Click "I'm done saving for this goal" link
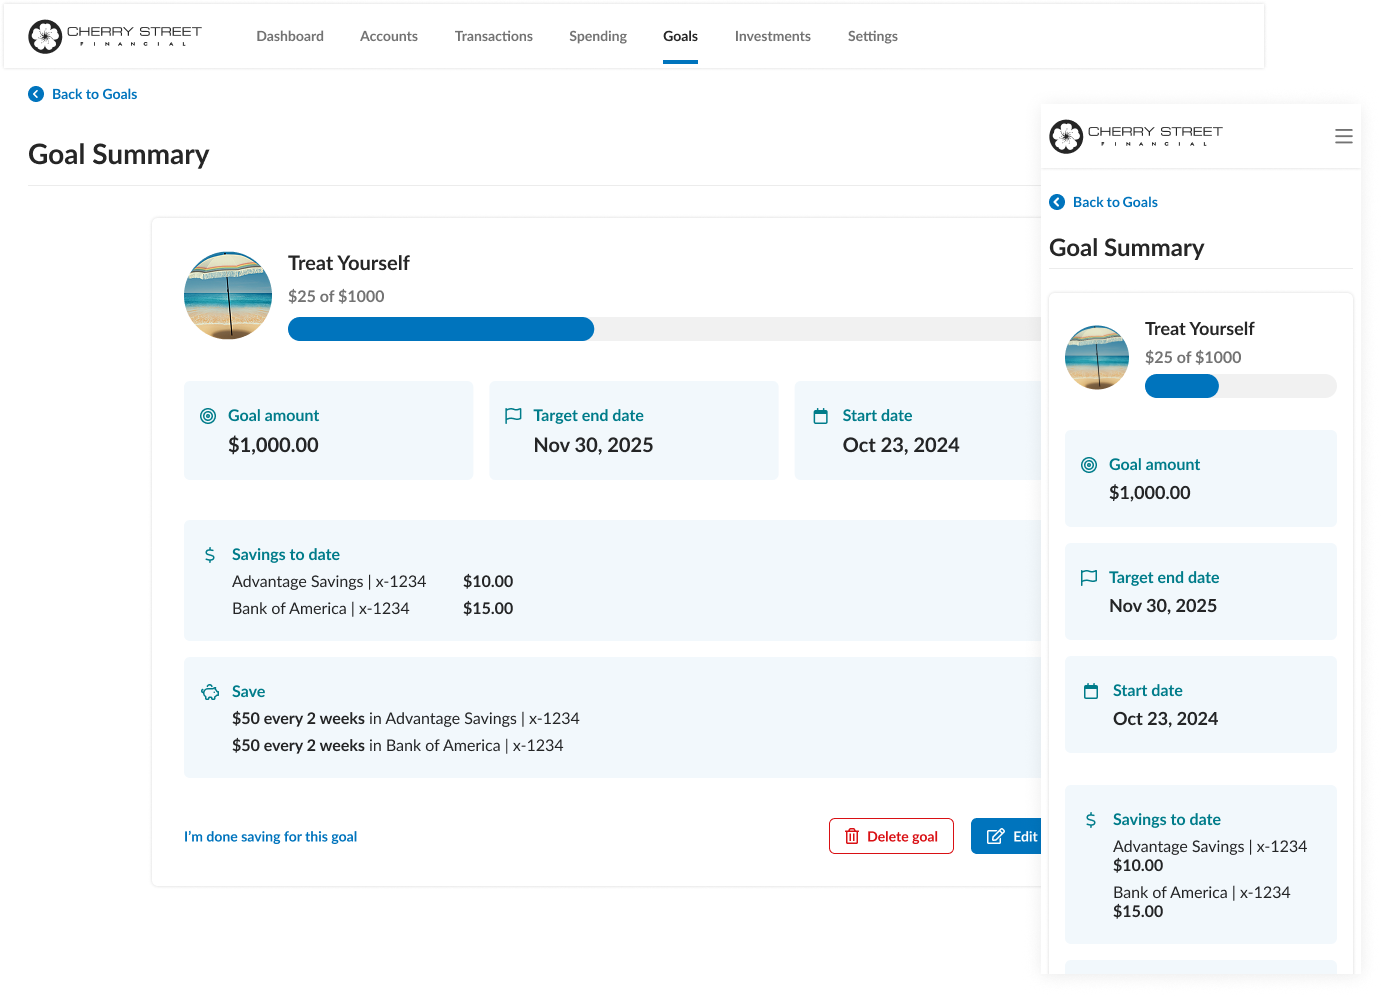This screenshot has width=1381, height=996. (270, 837)
